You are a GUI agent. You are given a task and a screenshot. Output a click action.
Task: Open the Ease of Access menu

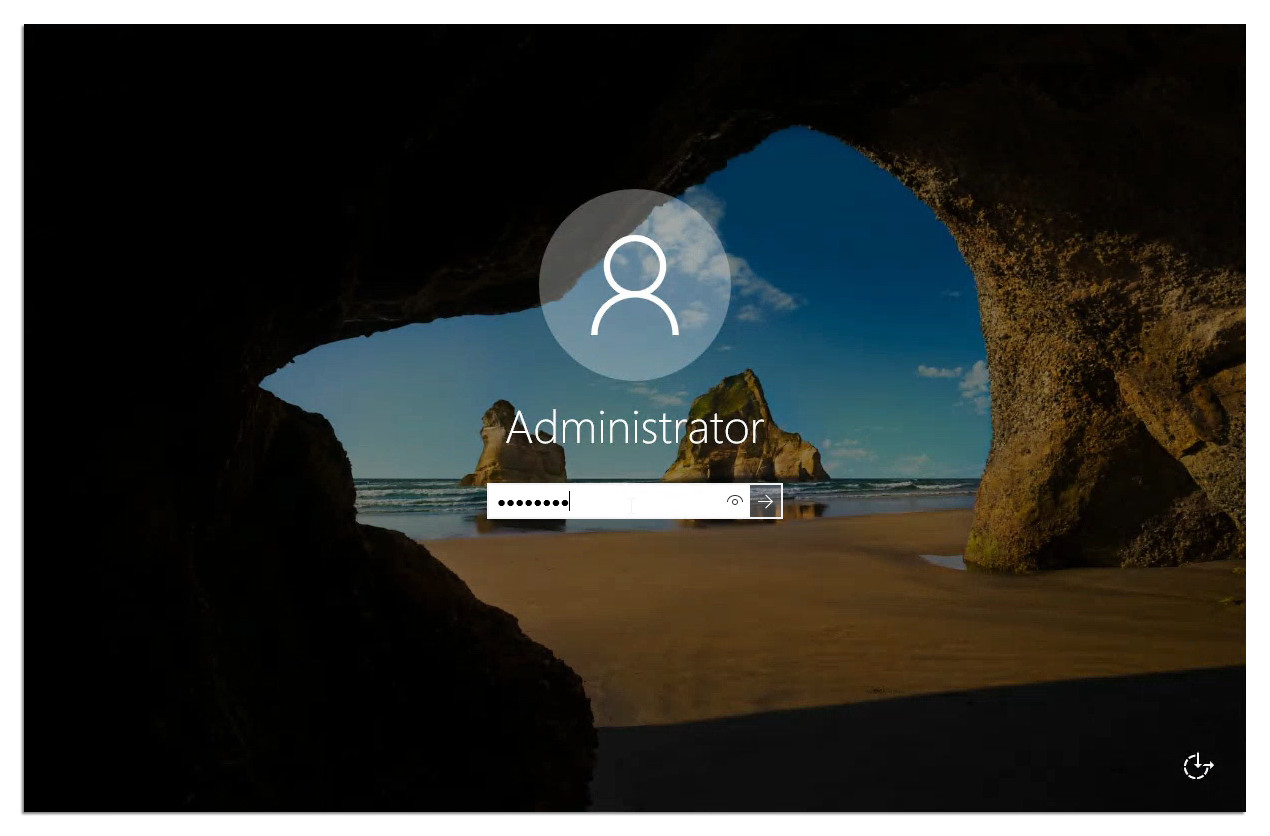[1197, 766]
